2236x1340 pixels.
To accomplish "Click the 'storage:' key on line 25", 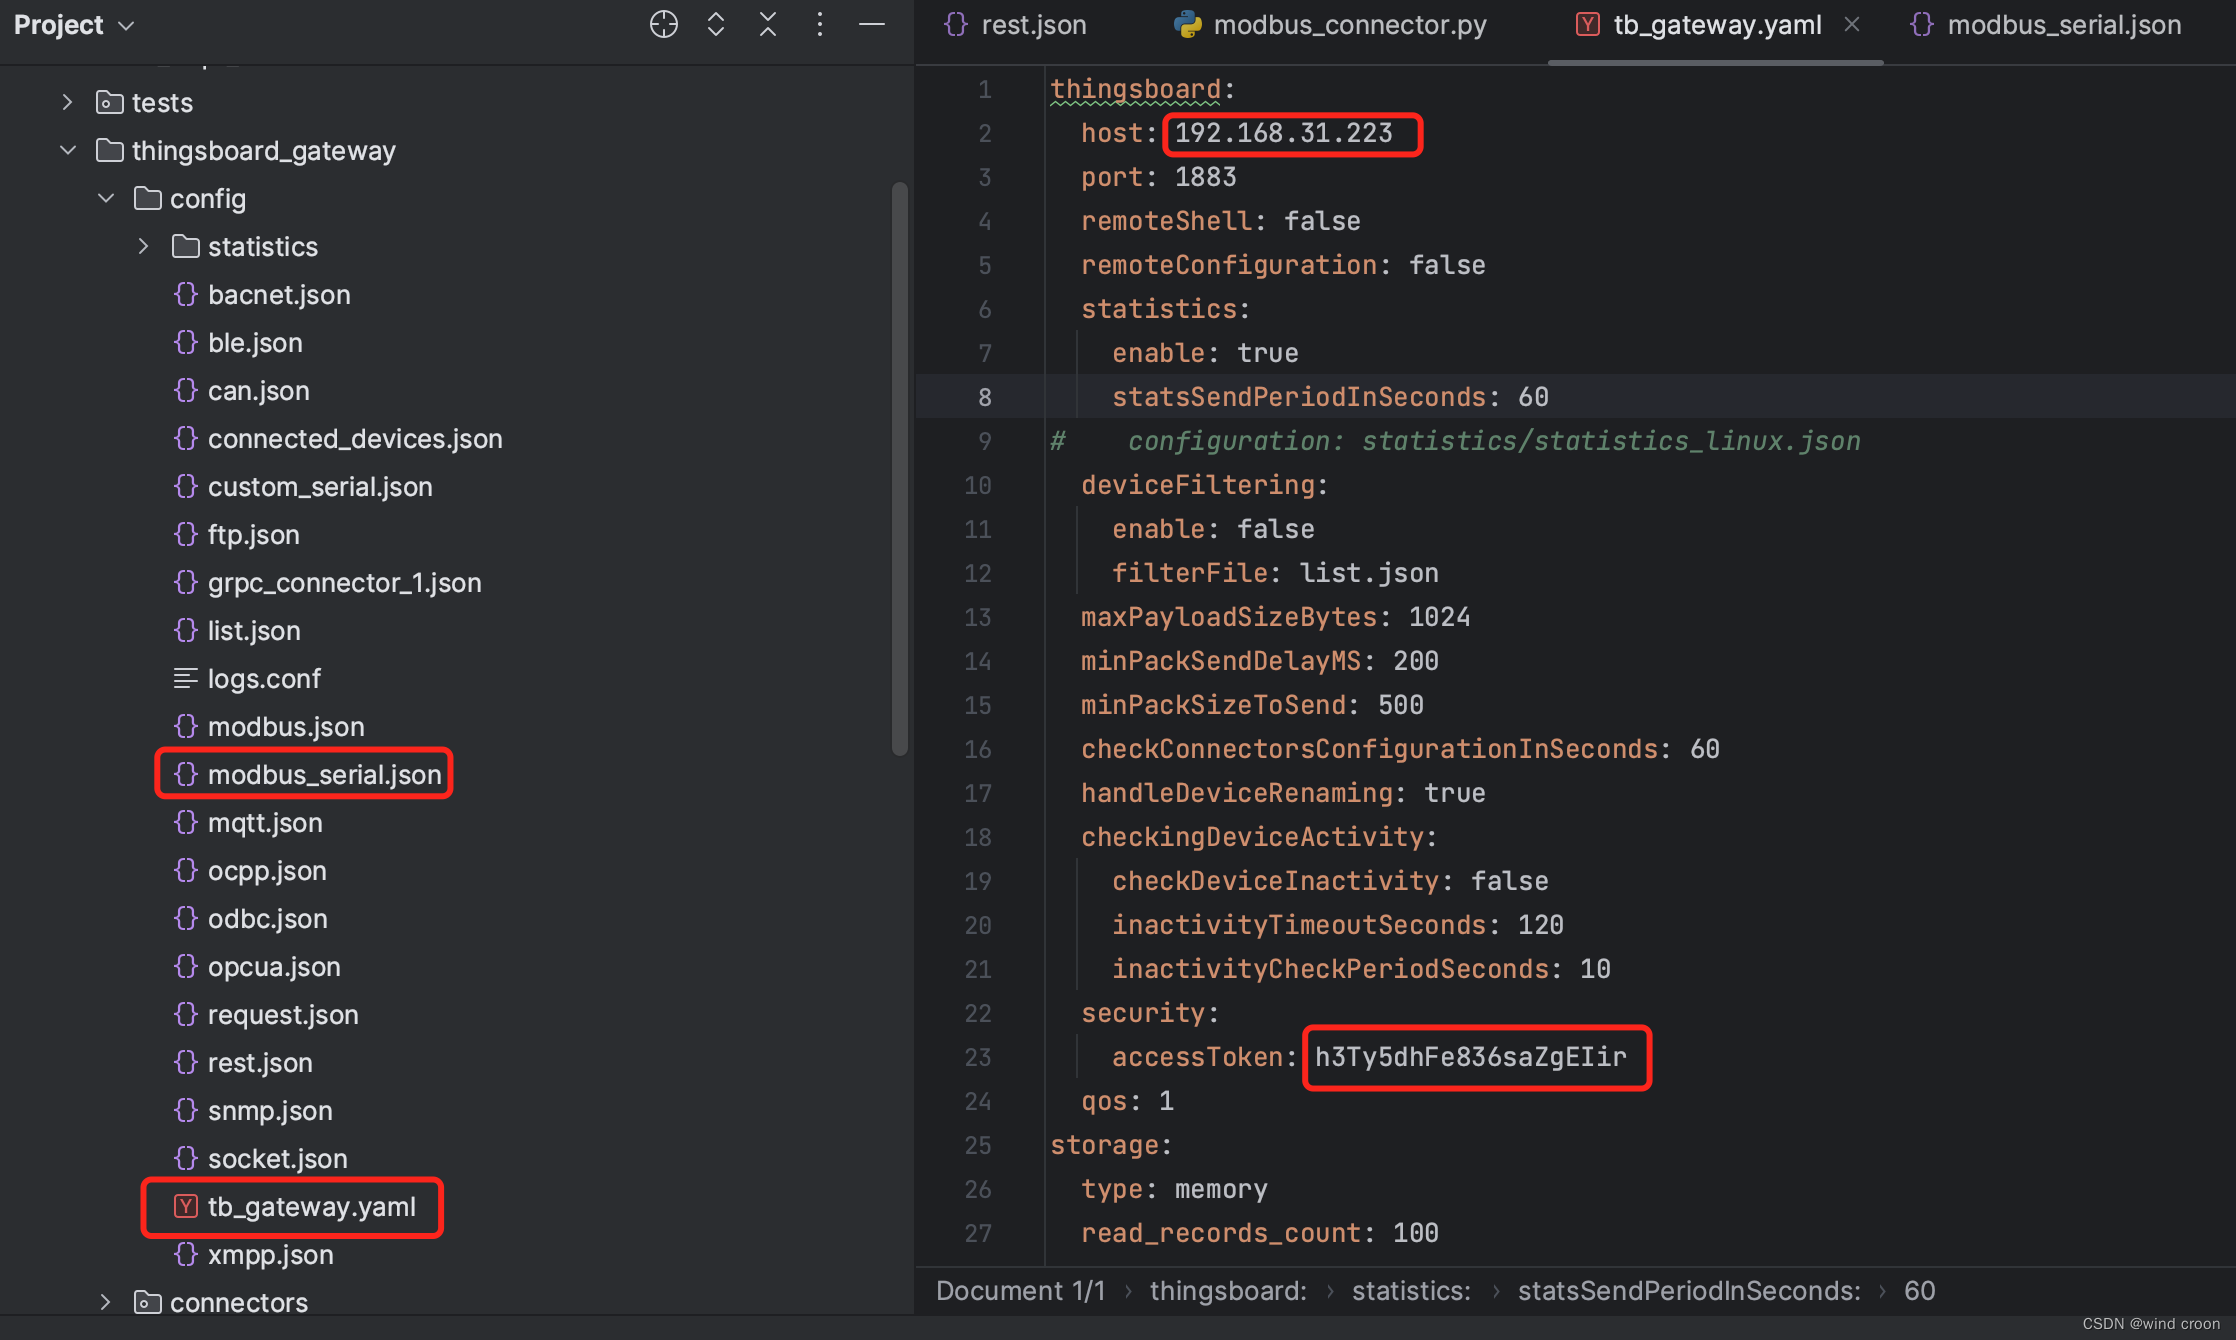I will point(1110,1145).
